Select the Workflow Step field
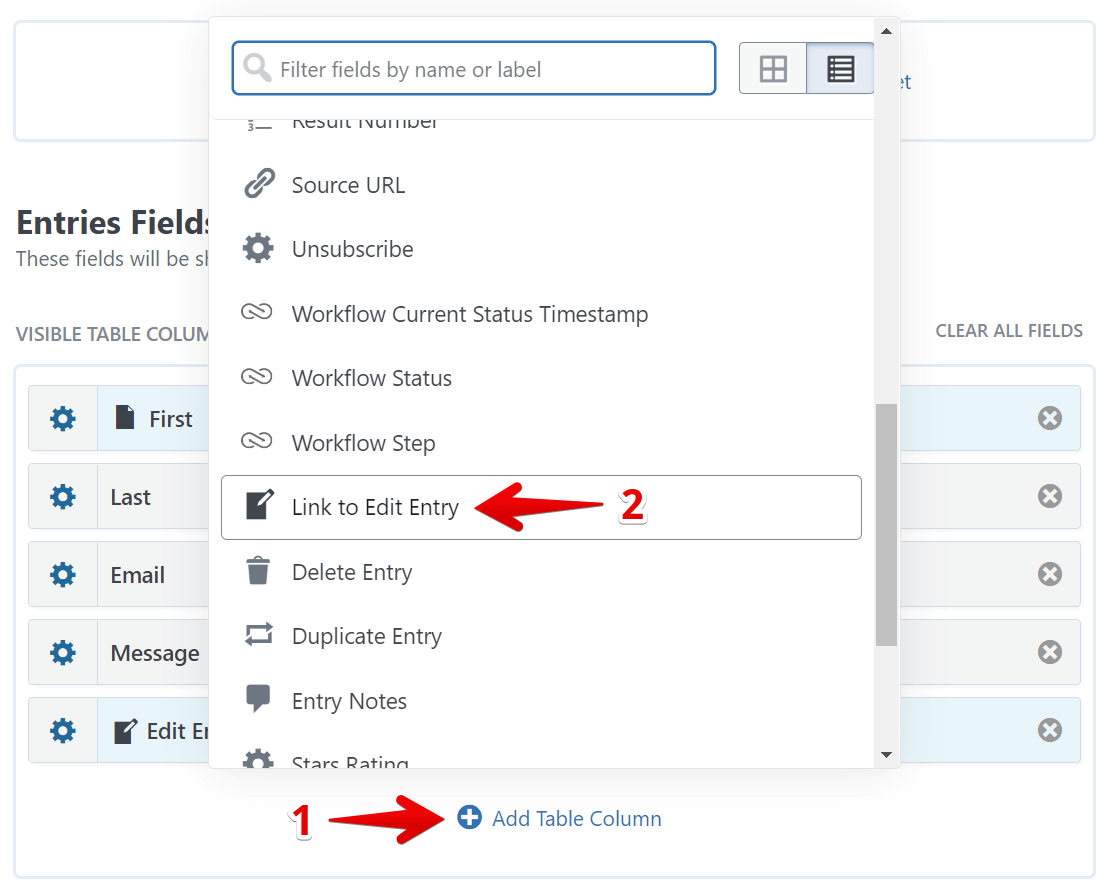Screen dimensions: 1109x894 click(363, 444)
